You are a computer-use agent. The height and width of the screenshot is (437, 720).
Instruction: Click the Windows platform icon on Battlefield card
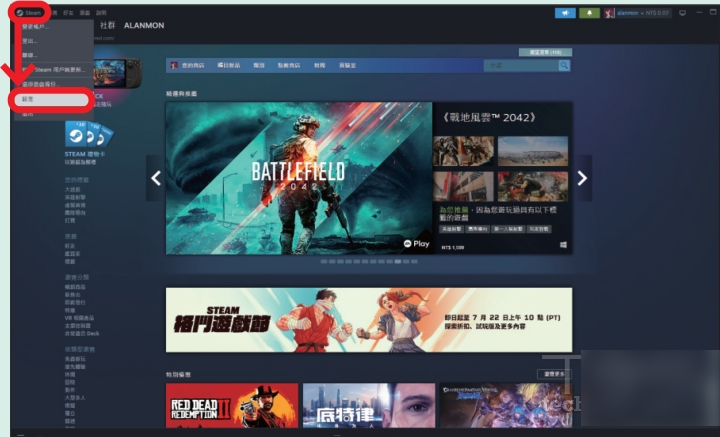tap(563, 245)
